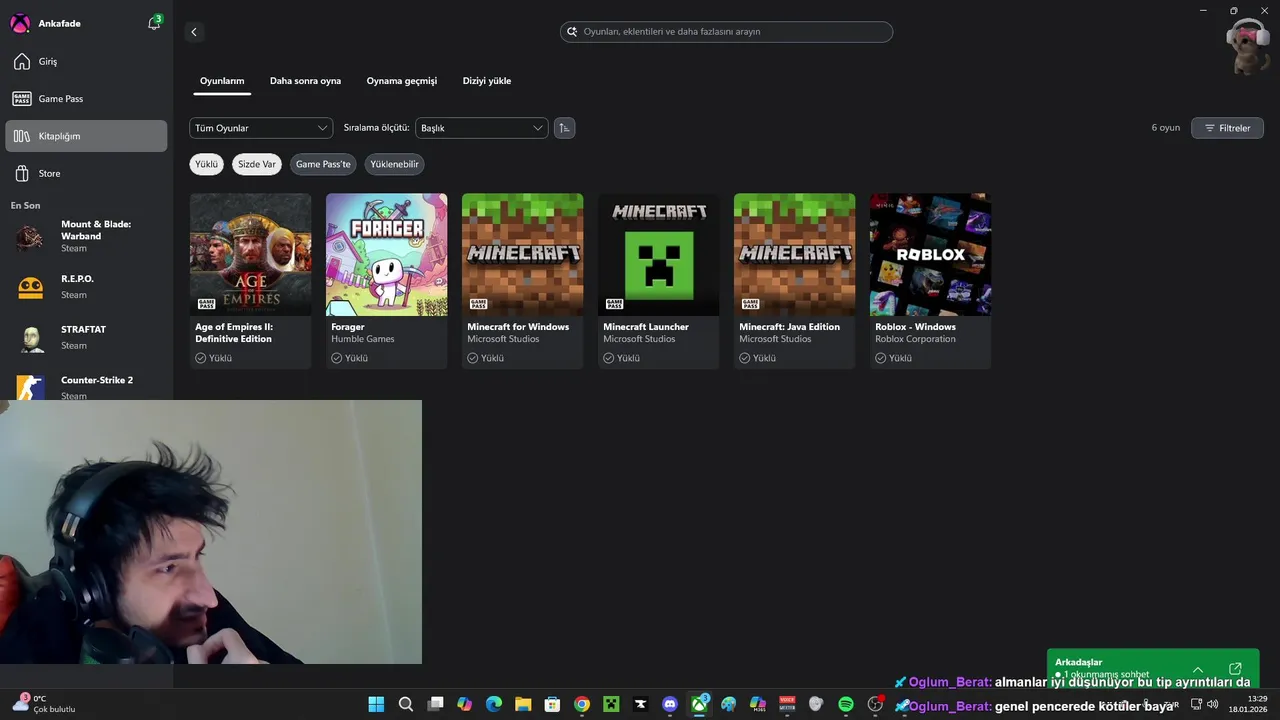Open Microsoft Store from taskbar
The image size is (1280, 720).
(x=552, y=704)
